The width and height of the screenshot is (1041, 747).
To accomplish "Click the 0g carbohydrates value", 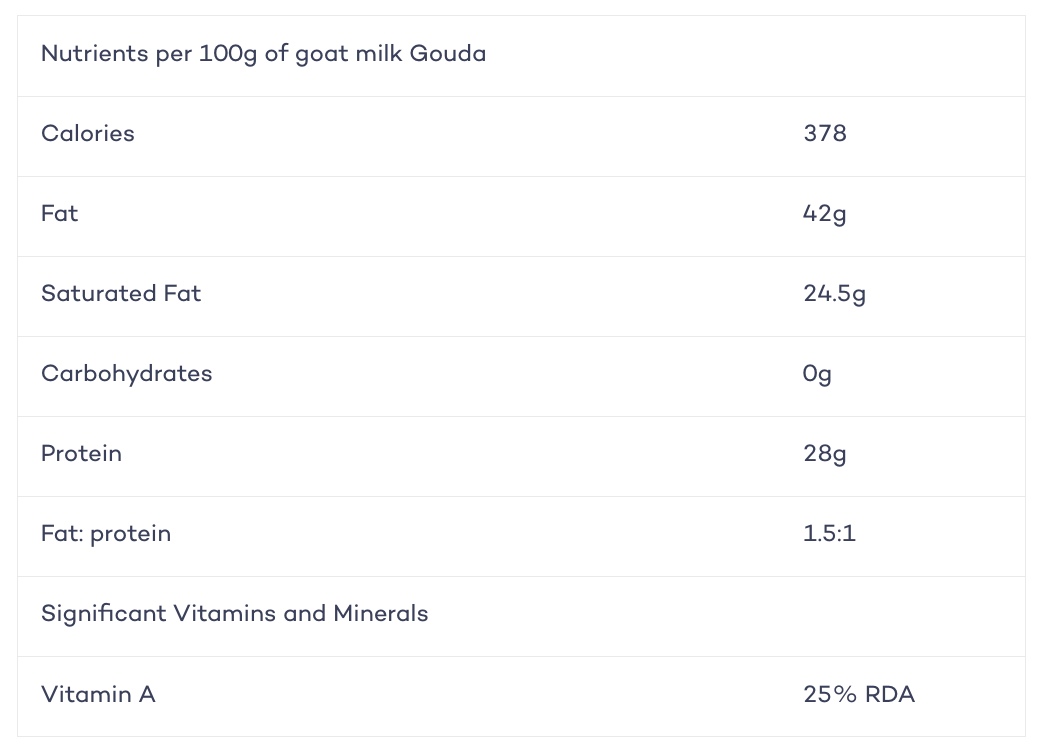I will coord(817,374).
